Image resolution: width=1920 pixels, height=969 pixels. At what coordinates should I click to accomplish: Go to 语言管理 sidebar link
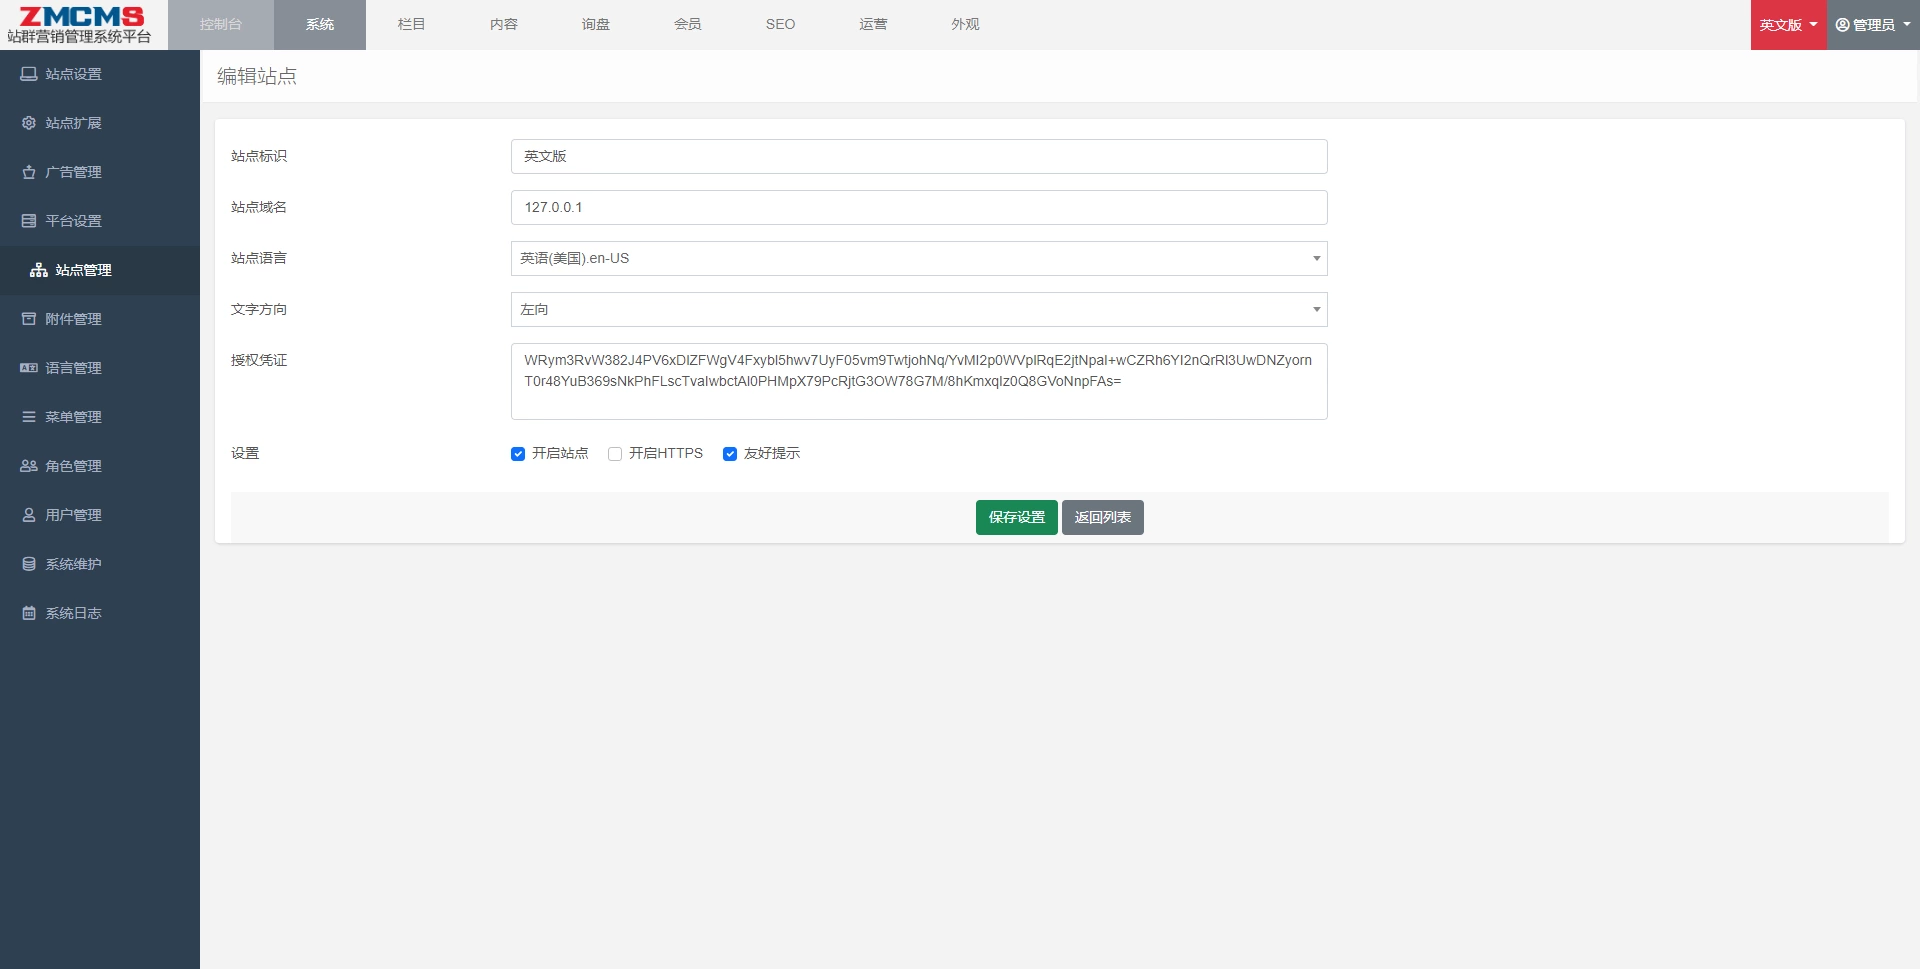tap(100, 368)
